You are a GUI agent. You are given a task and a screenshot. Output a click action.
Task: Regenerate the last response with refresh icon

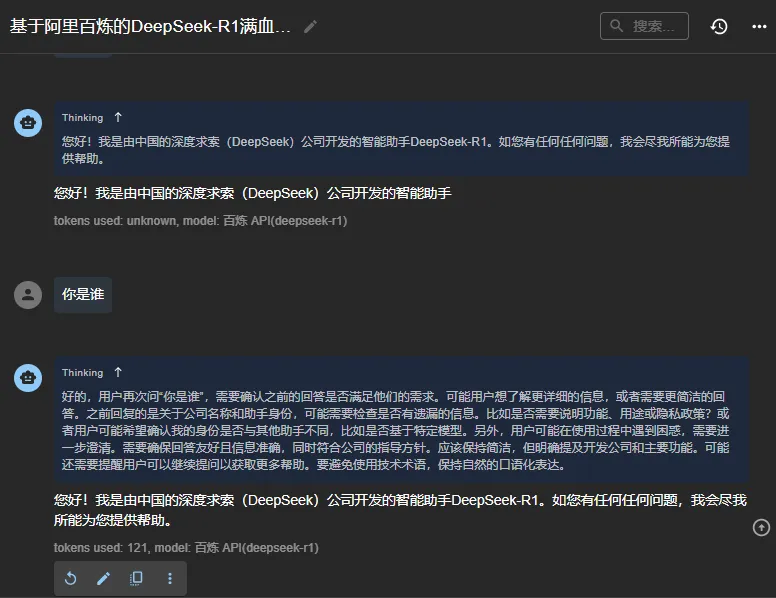(71, 578)
